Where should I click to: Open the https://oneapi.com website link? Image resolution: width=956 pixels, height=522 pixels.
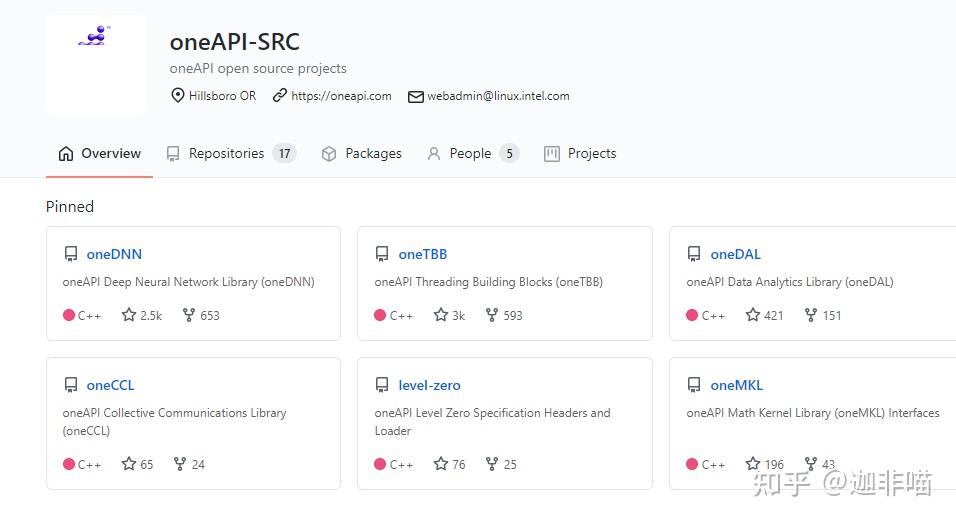tap(341, 96)
